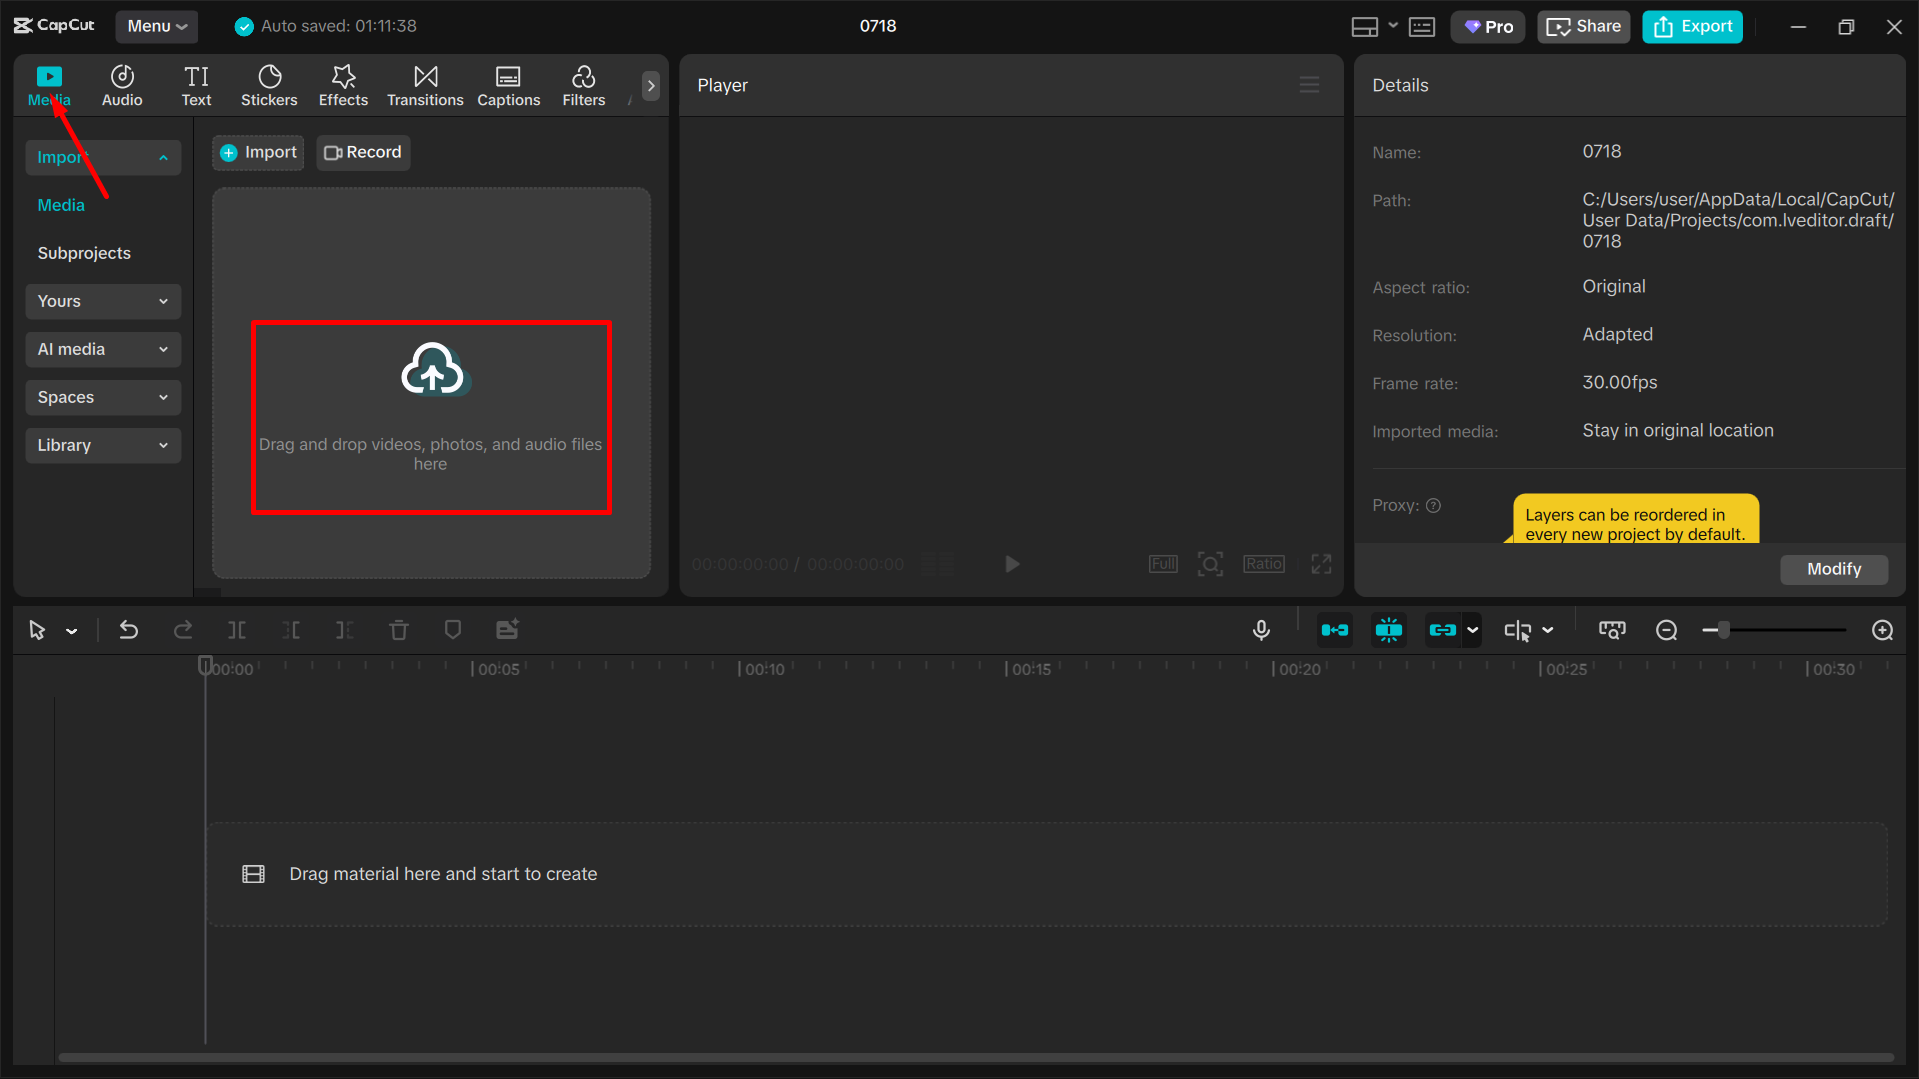Click the Export button

point(1691,26)
